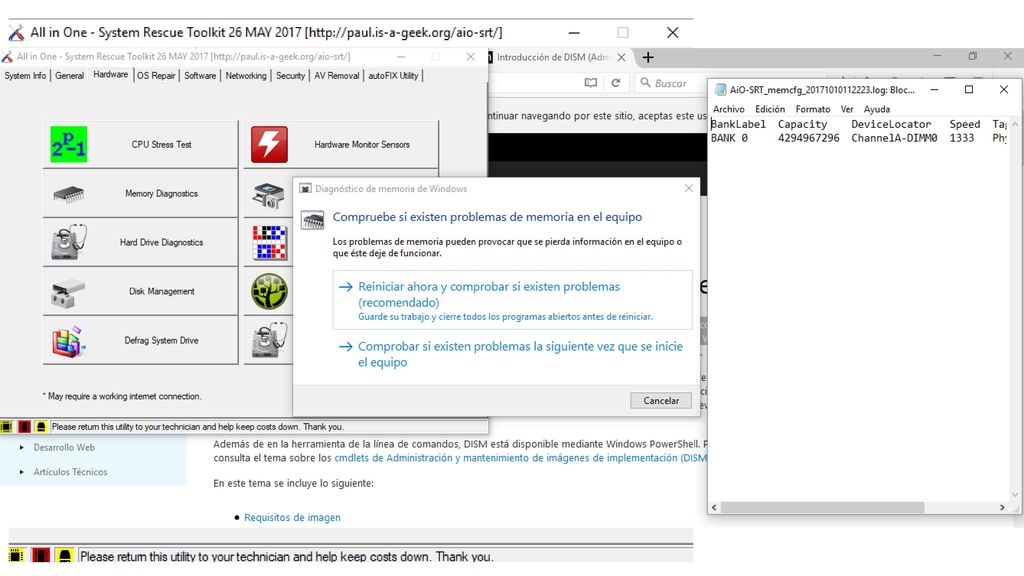Screen dimensions: 1024x576
Task: Open cmdlets de Administración link in browser
Action: coord(520,458)
